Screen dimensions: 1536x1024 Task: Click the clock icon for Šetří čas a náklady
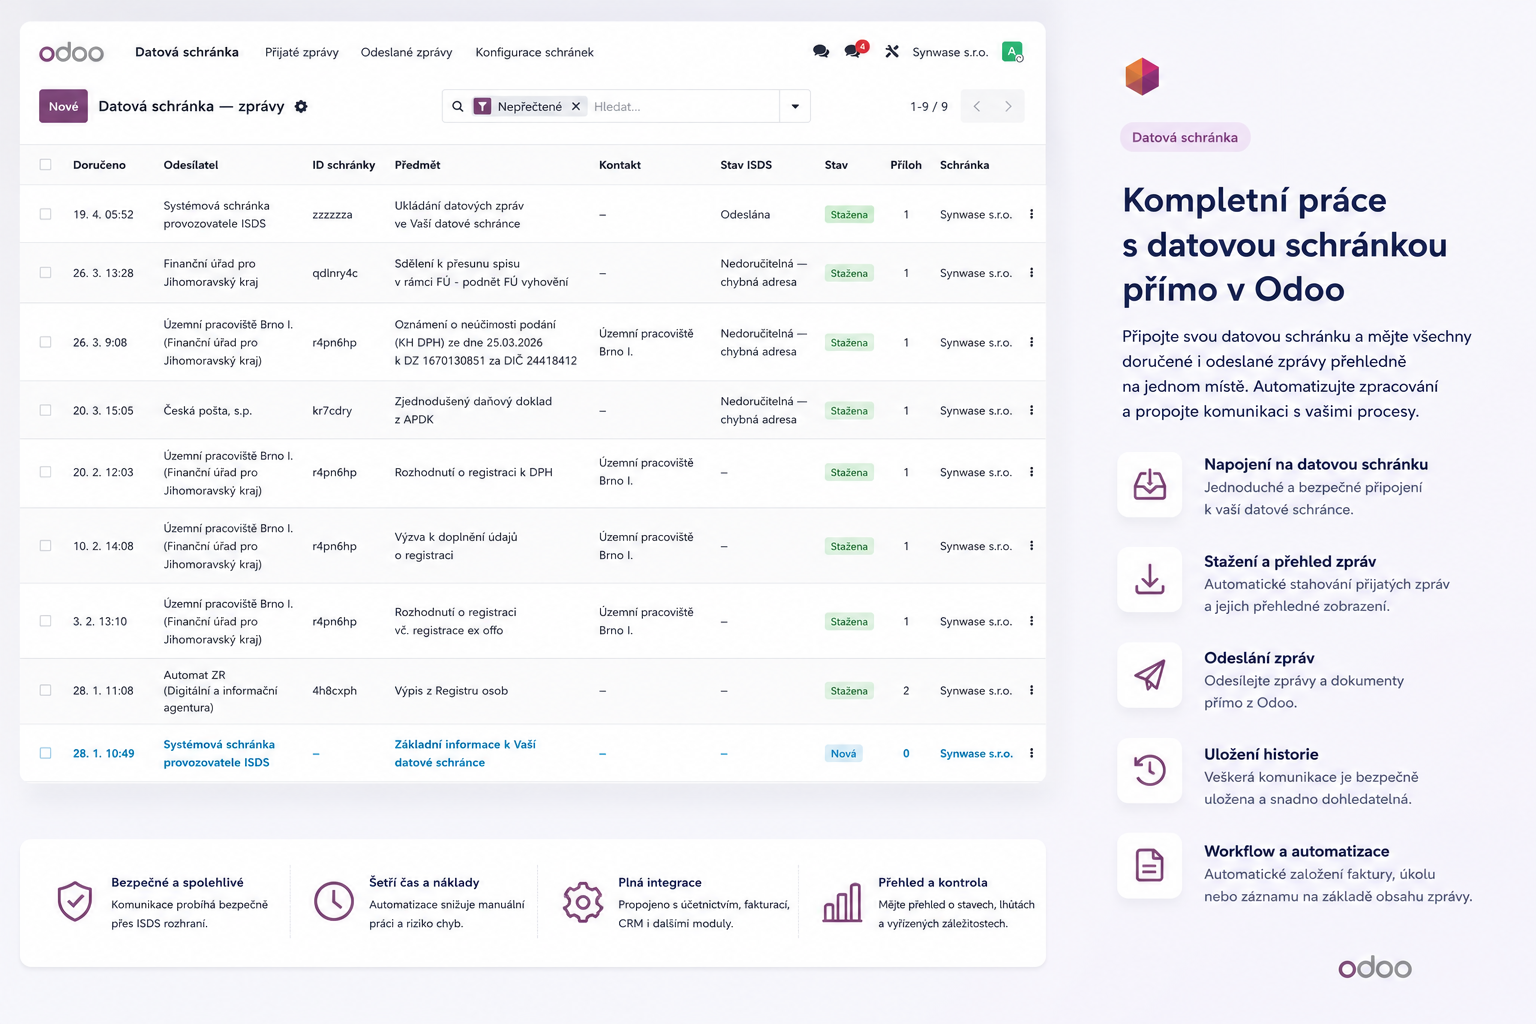click(334, 901)
